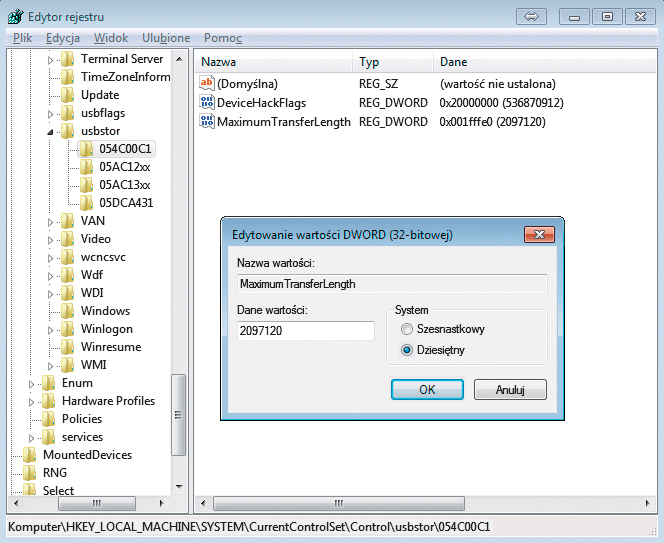Click the Dane wartości input field
664x543 pixels.
pos(305,330)
